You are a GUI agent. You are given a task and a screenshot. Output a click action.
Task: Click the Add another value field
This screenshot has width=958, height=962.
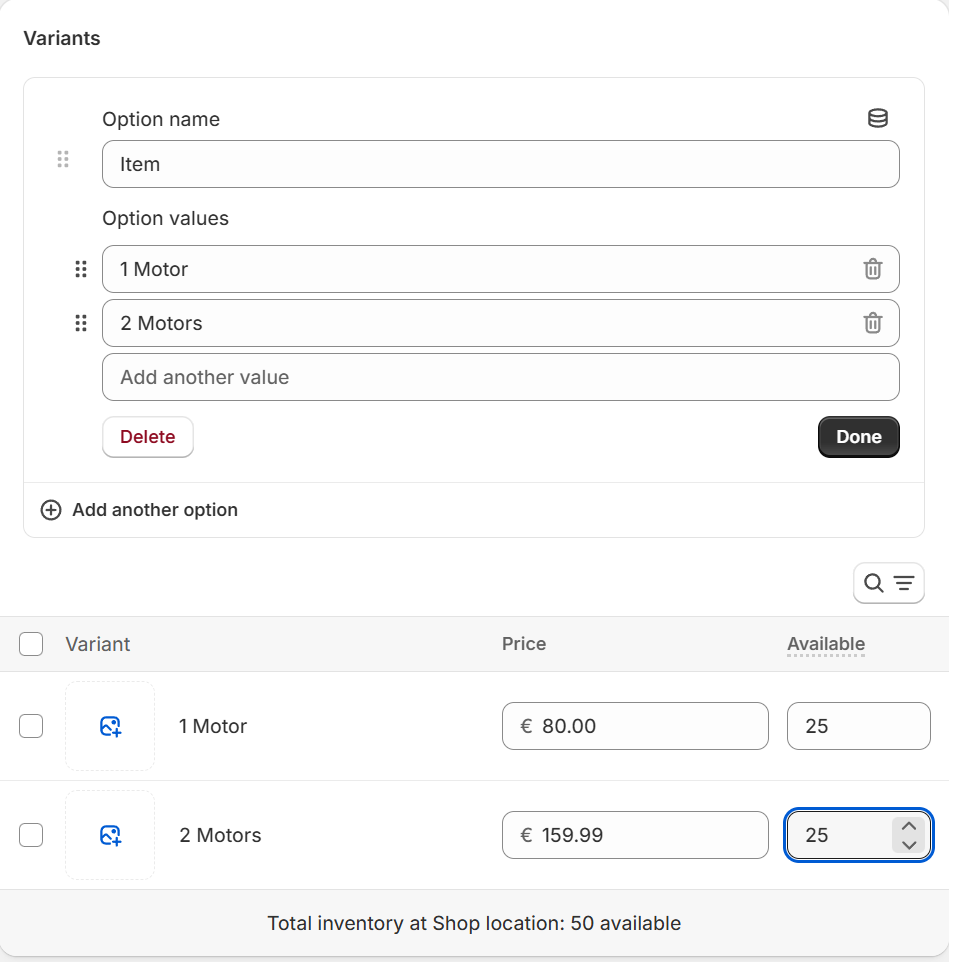click(500, 377)
